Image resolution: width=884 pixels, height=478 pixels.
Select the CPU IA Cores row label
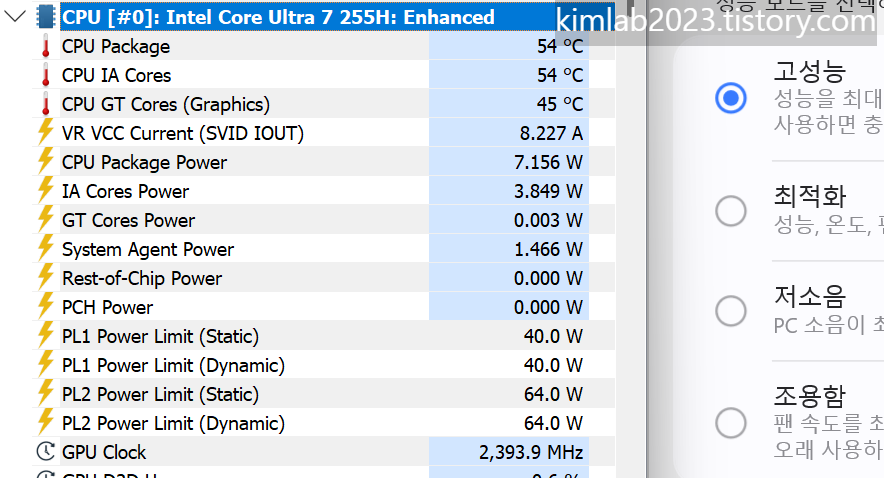[117, 76]
